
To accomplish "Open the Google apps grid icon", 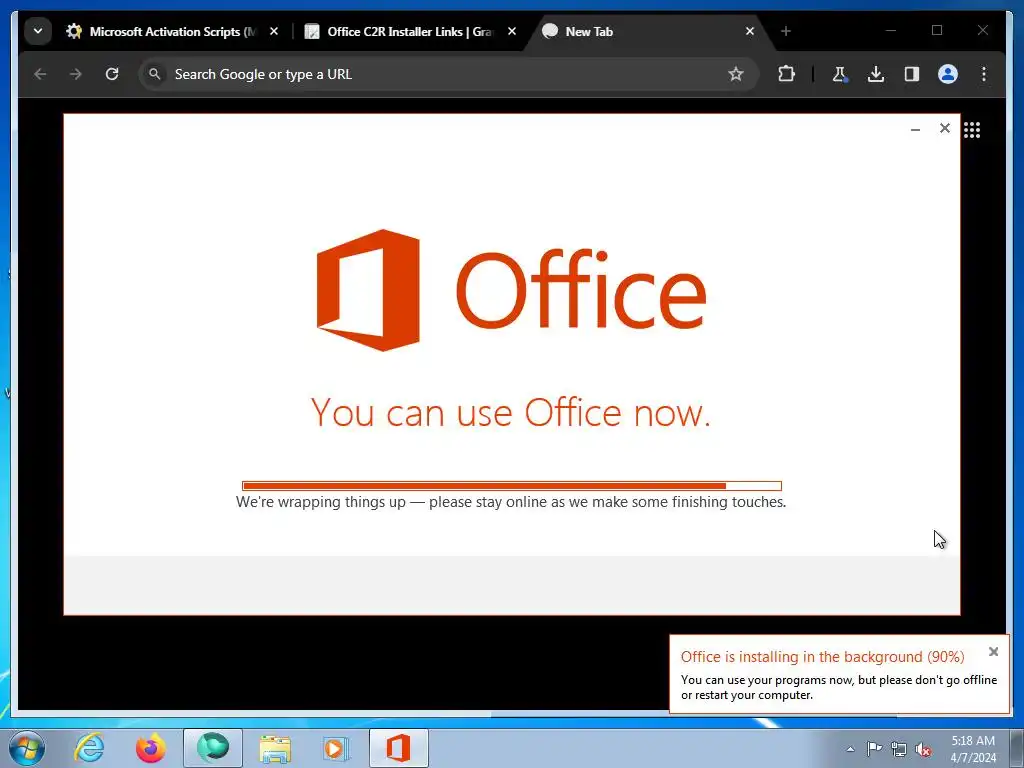I will click(972, 130).
